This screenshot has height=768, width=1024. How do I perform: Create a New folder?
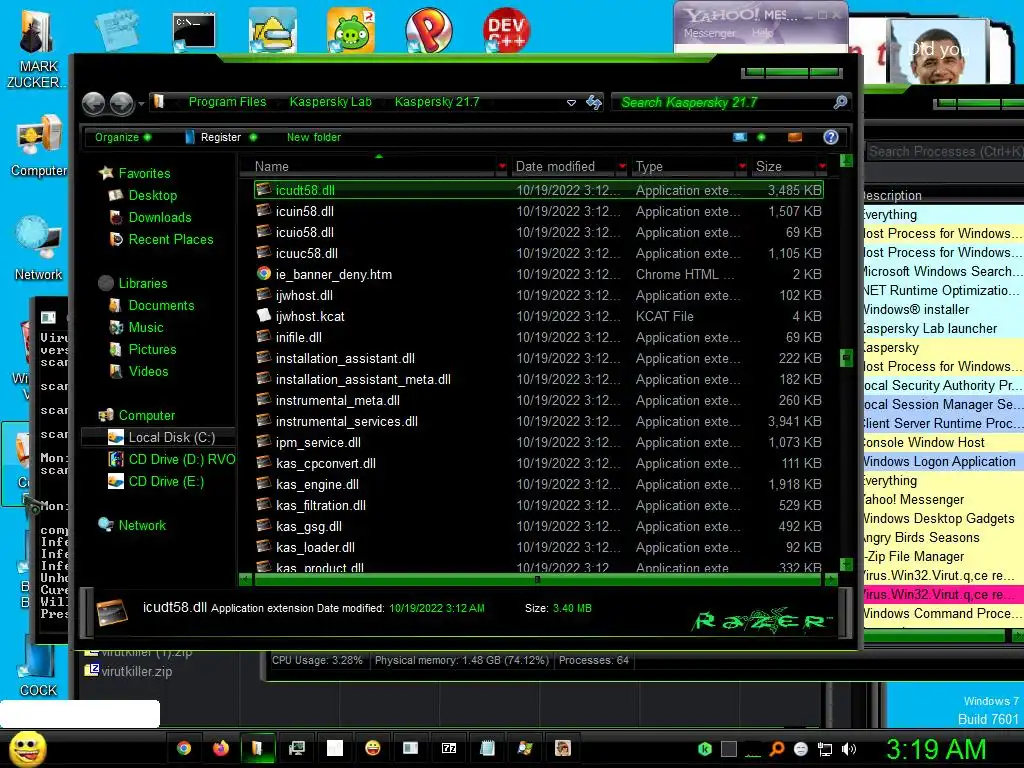pos(313,137)
